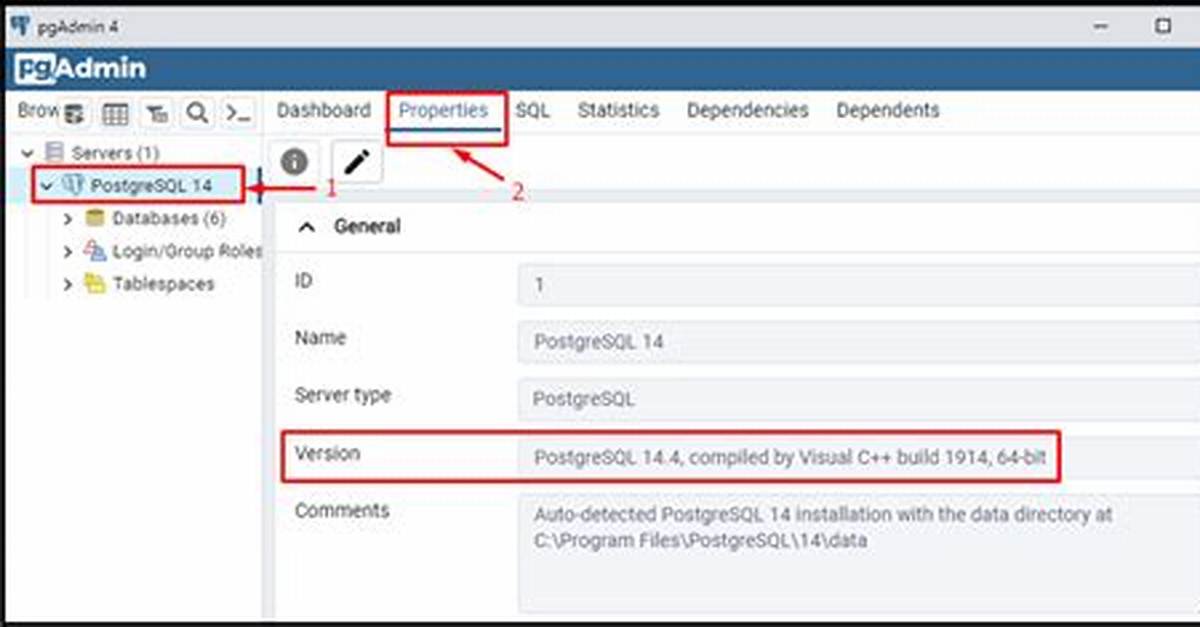This screenshot has width=1200, height=627.
Task: Click the Server type field
Action: [x=859, y=399]
